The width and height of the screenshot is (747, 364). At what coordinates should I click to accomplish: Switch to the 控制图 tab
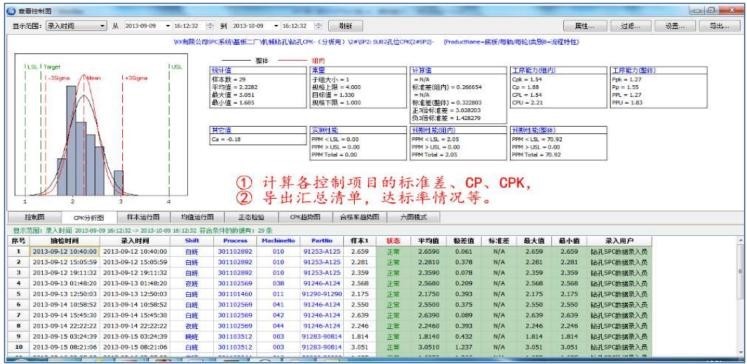coord(34,217)
